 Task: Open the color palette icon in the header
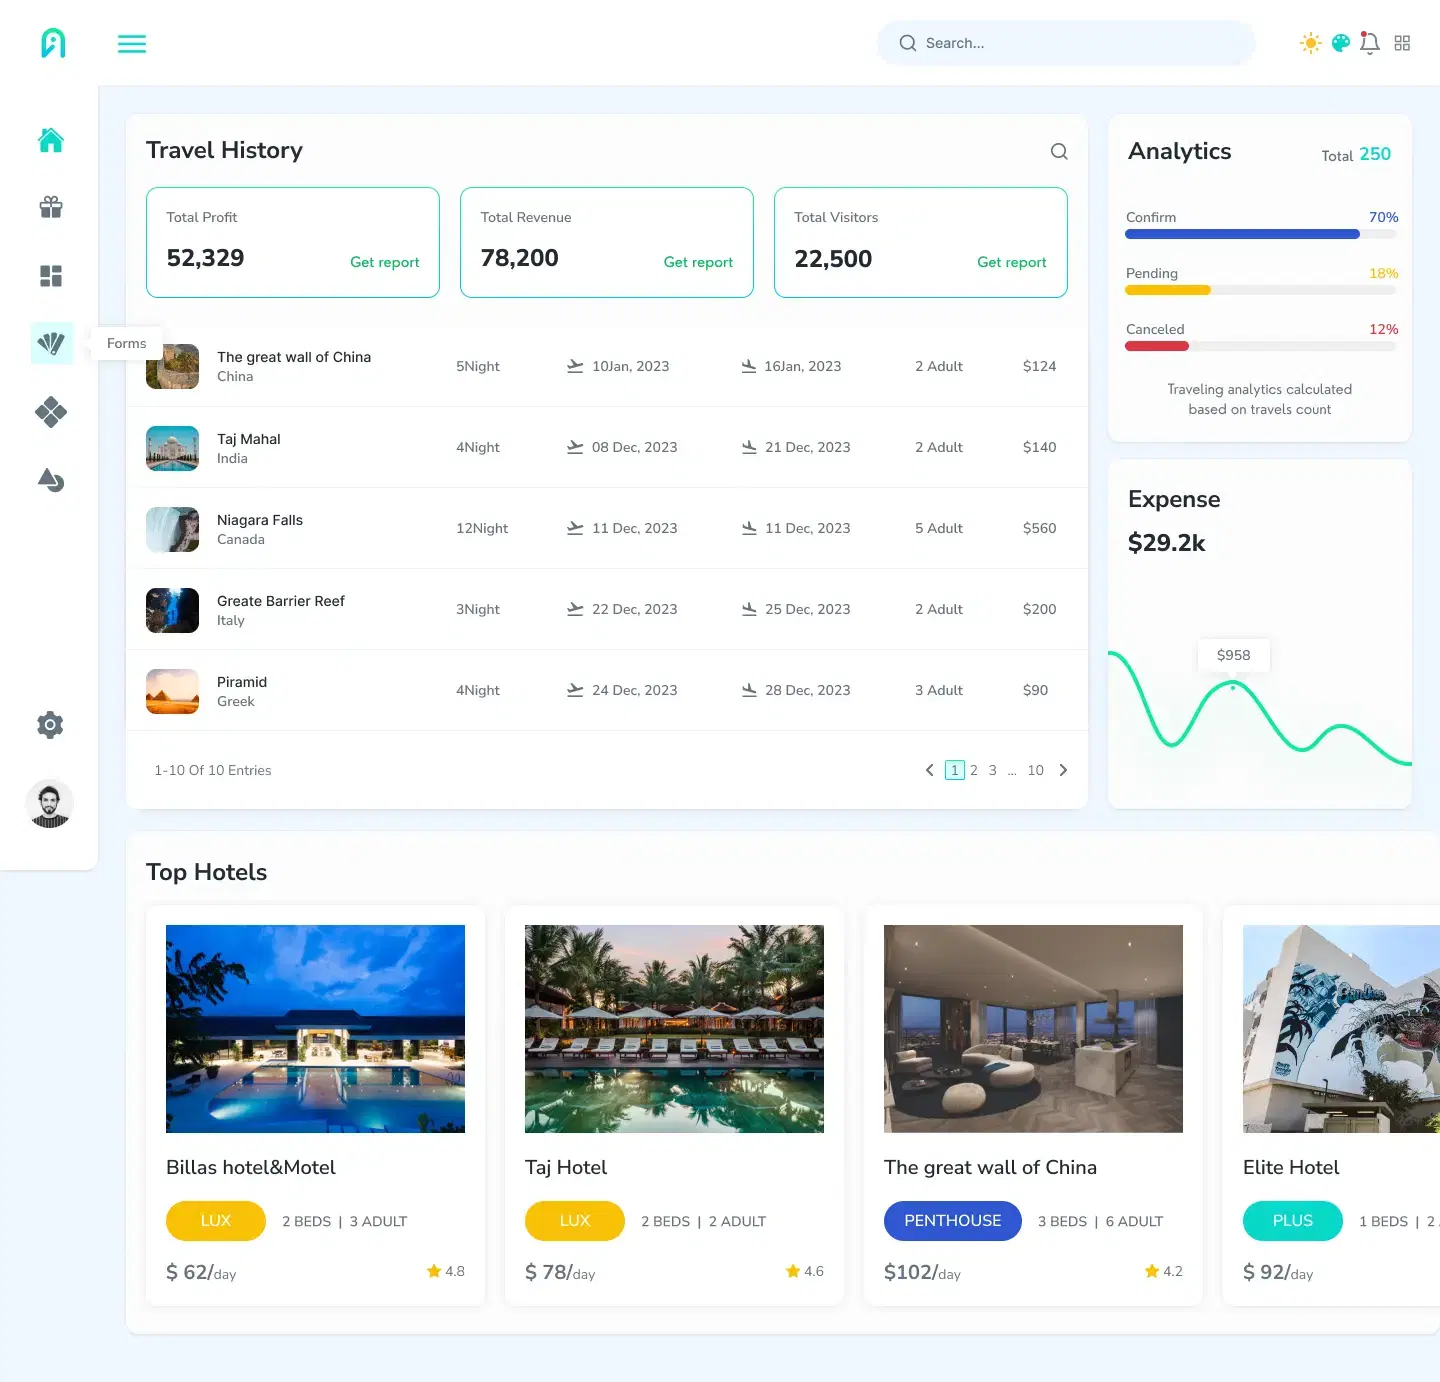pyautogui.click(x=1339, y=43)
